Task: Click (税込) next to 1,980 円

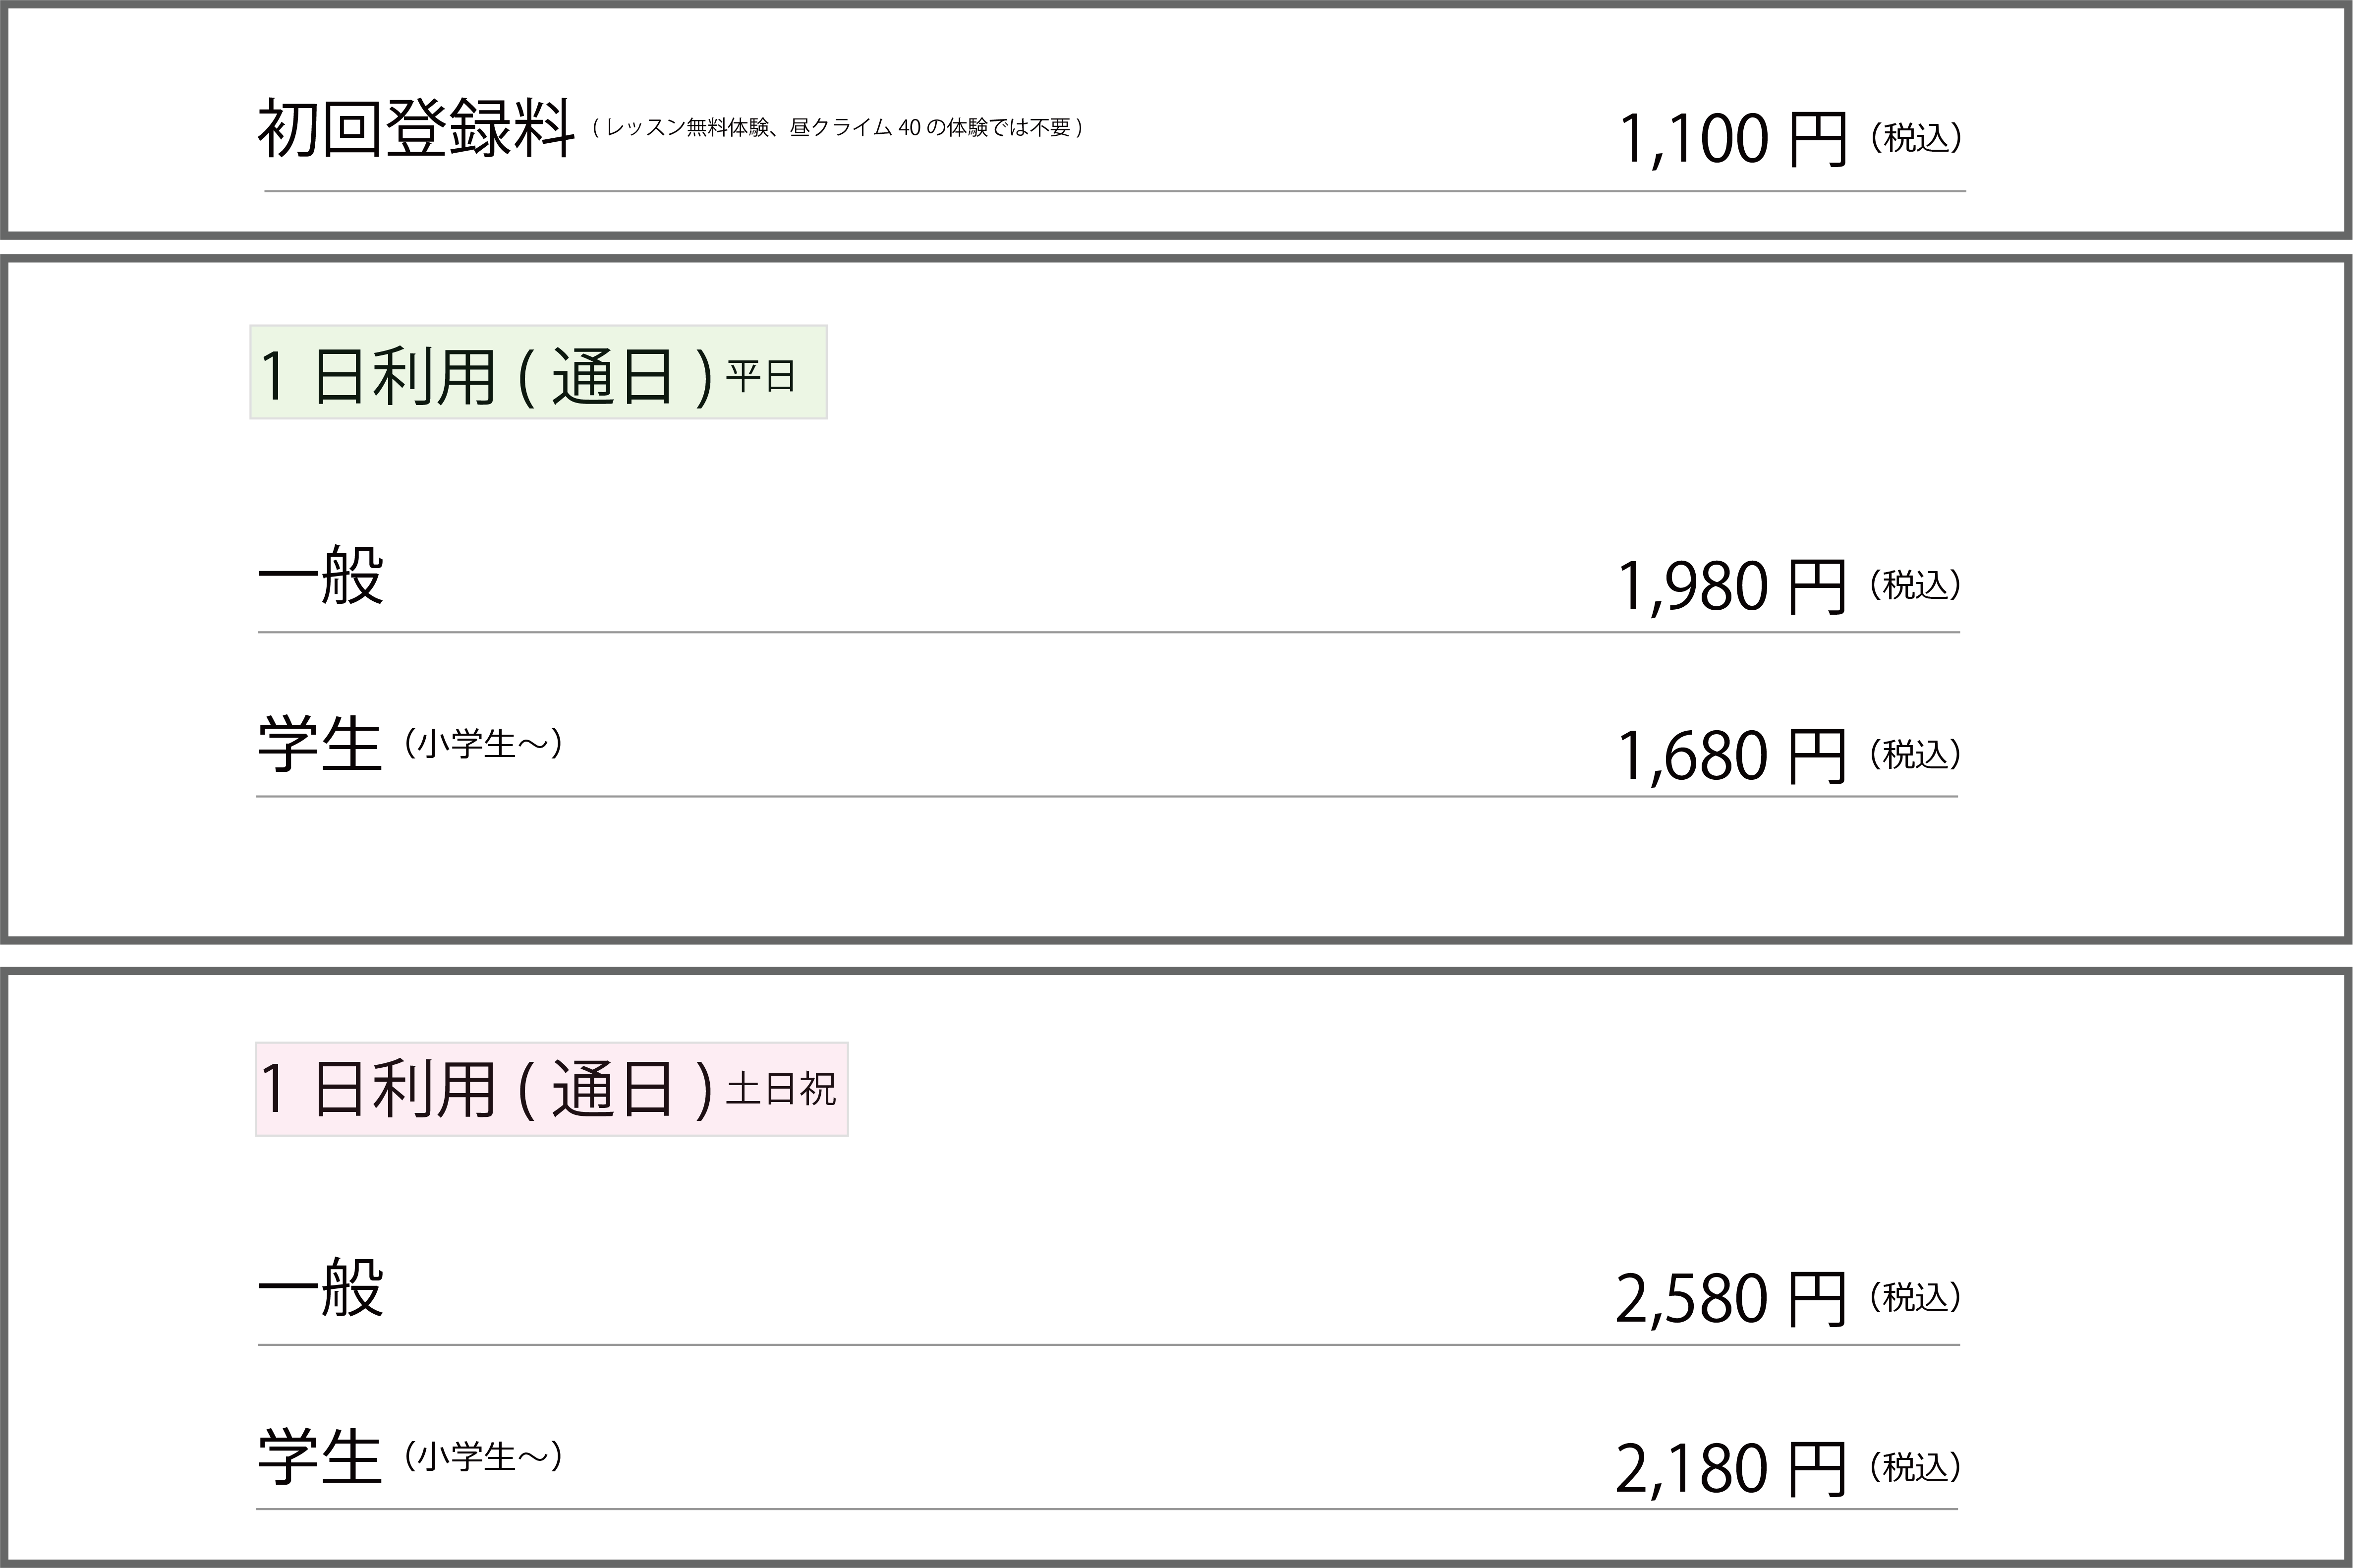Action: coord(1915,585)
